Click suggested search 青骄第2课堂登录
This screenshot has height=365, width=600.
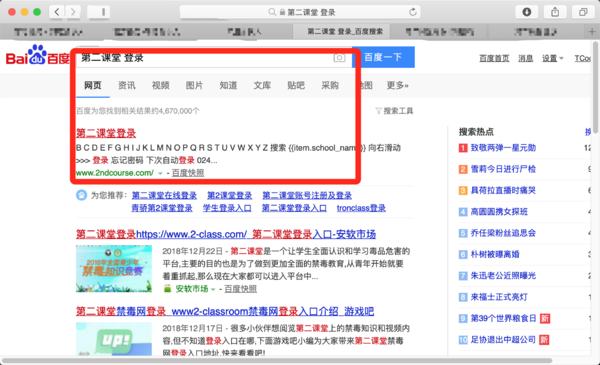pos(162,208)
